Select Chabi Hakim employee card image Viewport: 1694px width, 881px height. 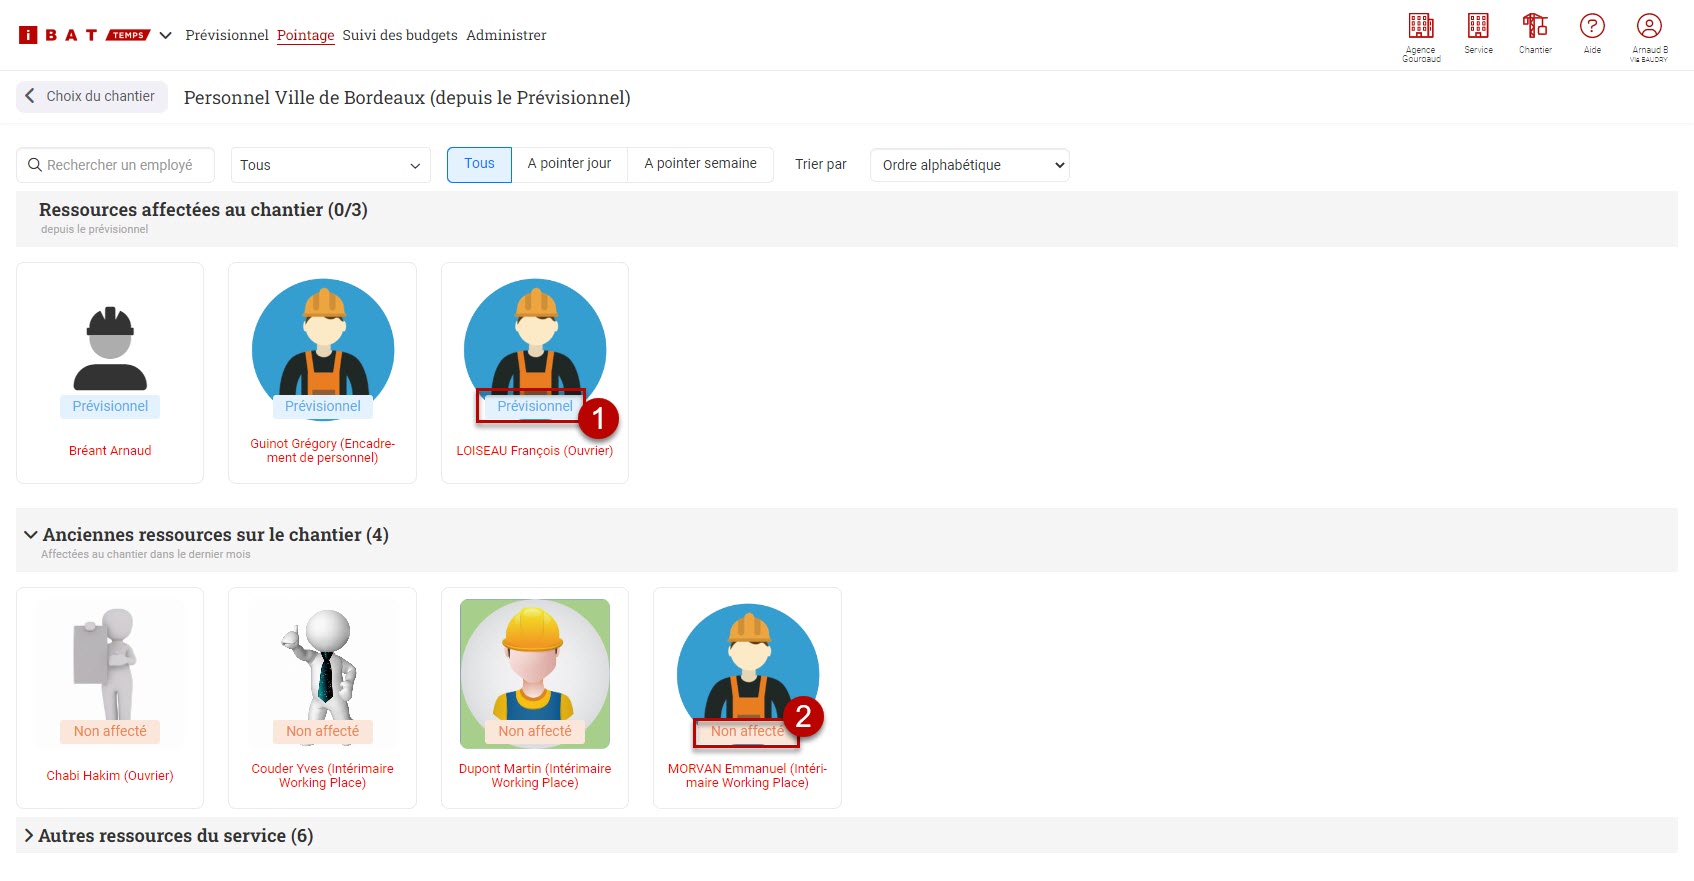click(x=110, y=664)
